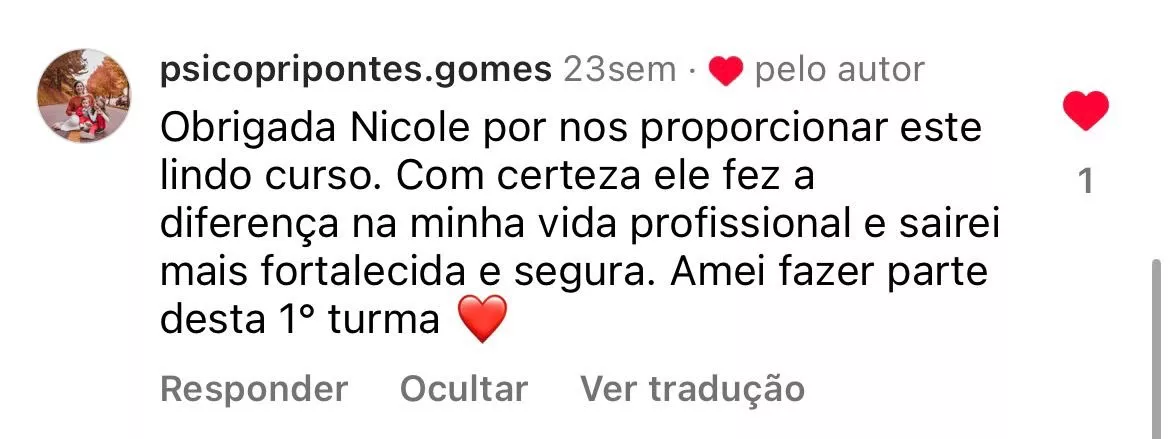Open psicopripontes.gomes profile via username
This screenshot has height=439, width=1170.
(356, 70)
